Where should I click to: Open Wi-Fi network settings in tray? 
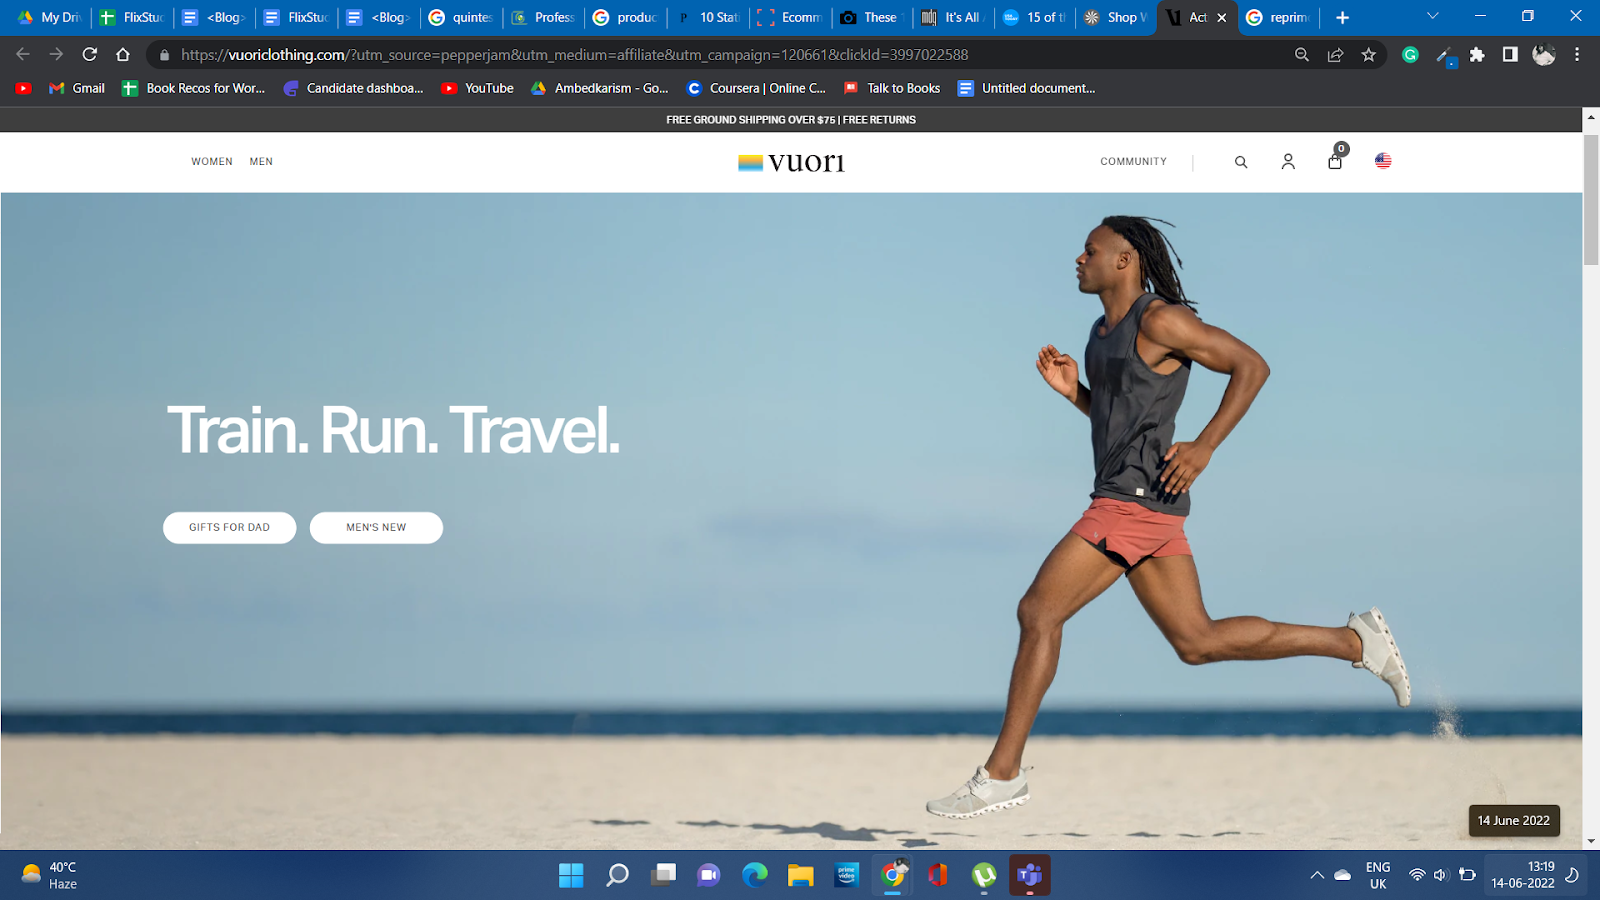(x=1417, y=875)
